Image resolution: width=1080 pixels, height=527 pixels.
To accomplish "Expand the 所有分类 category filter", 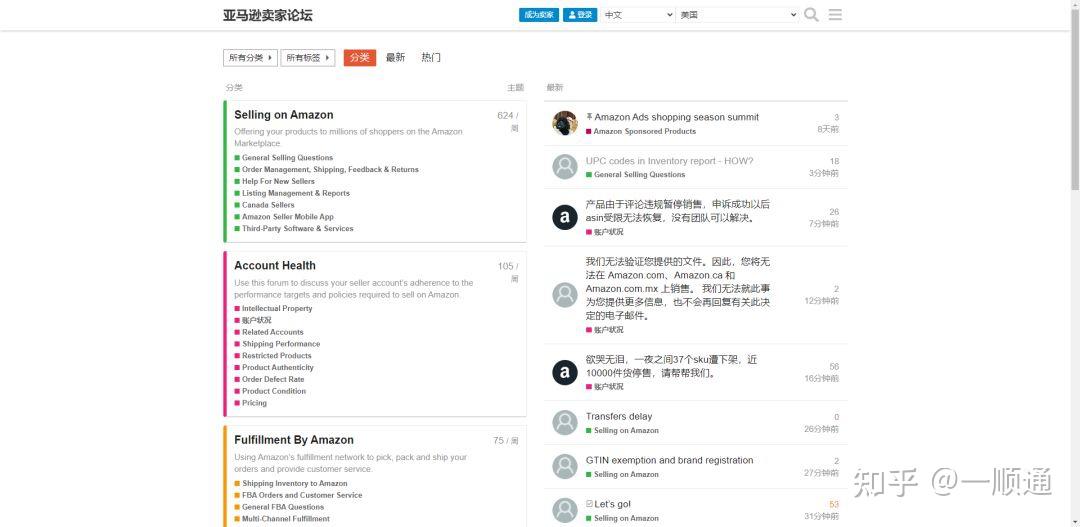I will point(250,58).
